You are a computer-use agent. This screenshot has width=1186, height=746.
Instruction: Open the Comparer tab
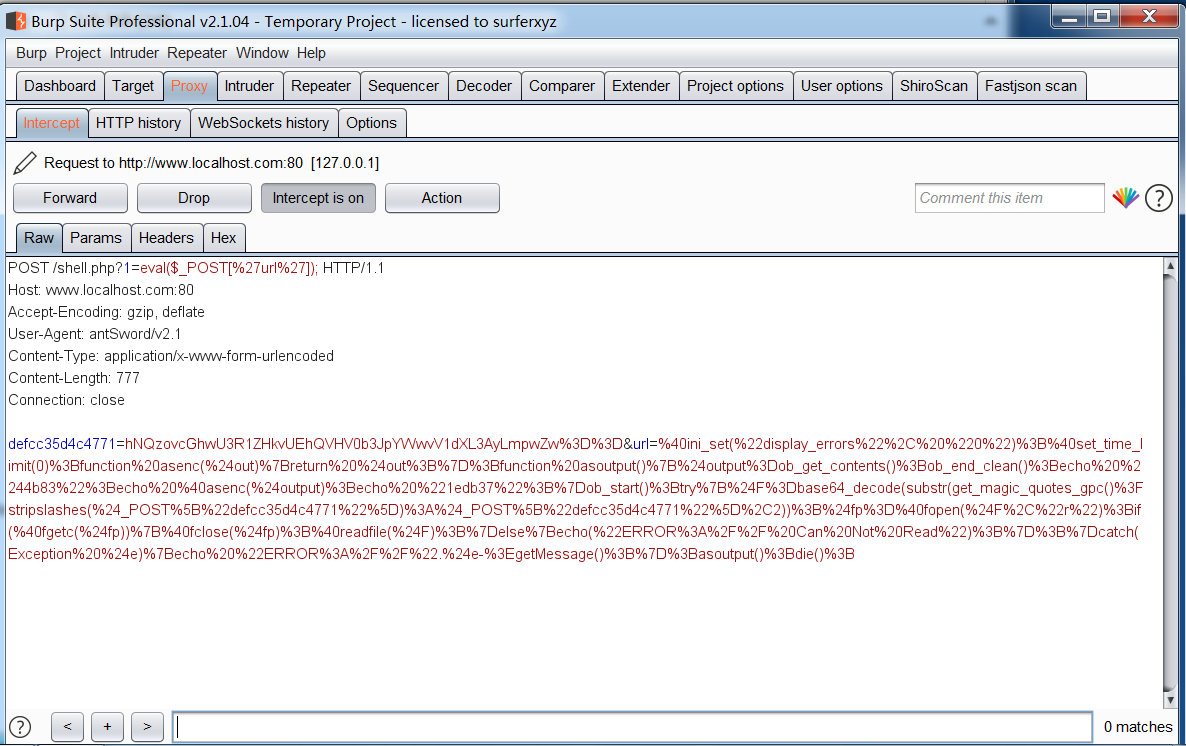[x=562, y=86]
